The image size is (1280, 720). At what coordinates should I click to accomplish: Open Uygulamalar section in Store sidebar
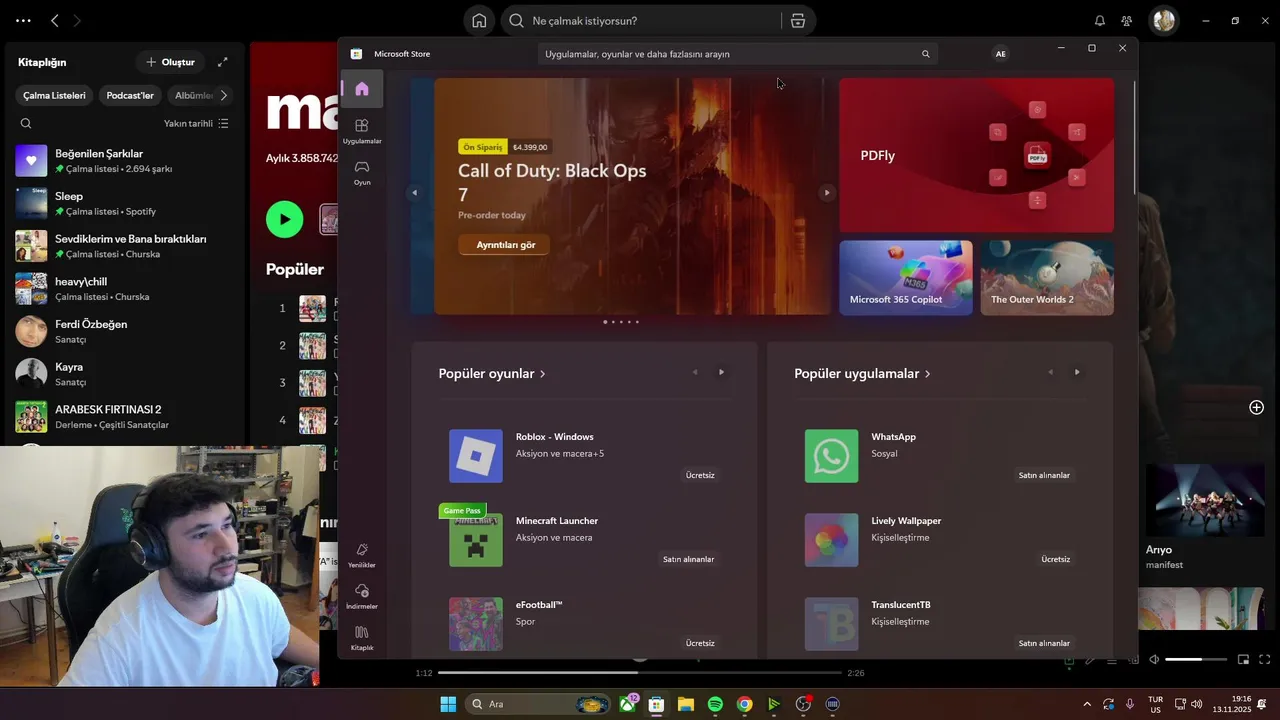tap(362, 130)
